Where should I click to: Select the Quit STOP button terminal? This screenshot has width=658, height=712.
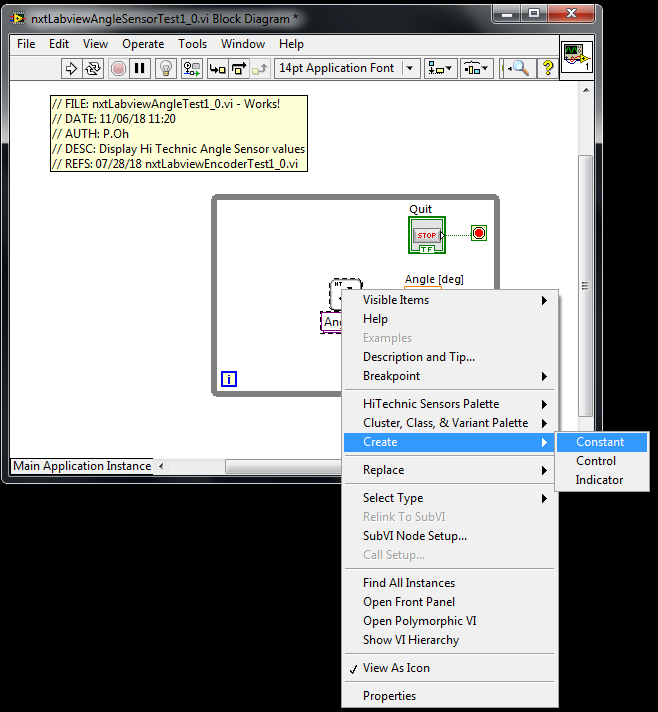coord(427,235)
